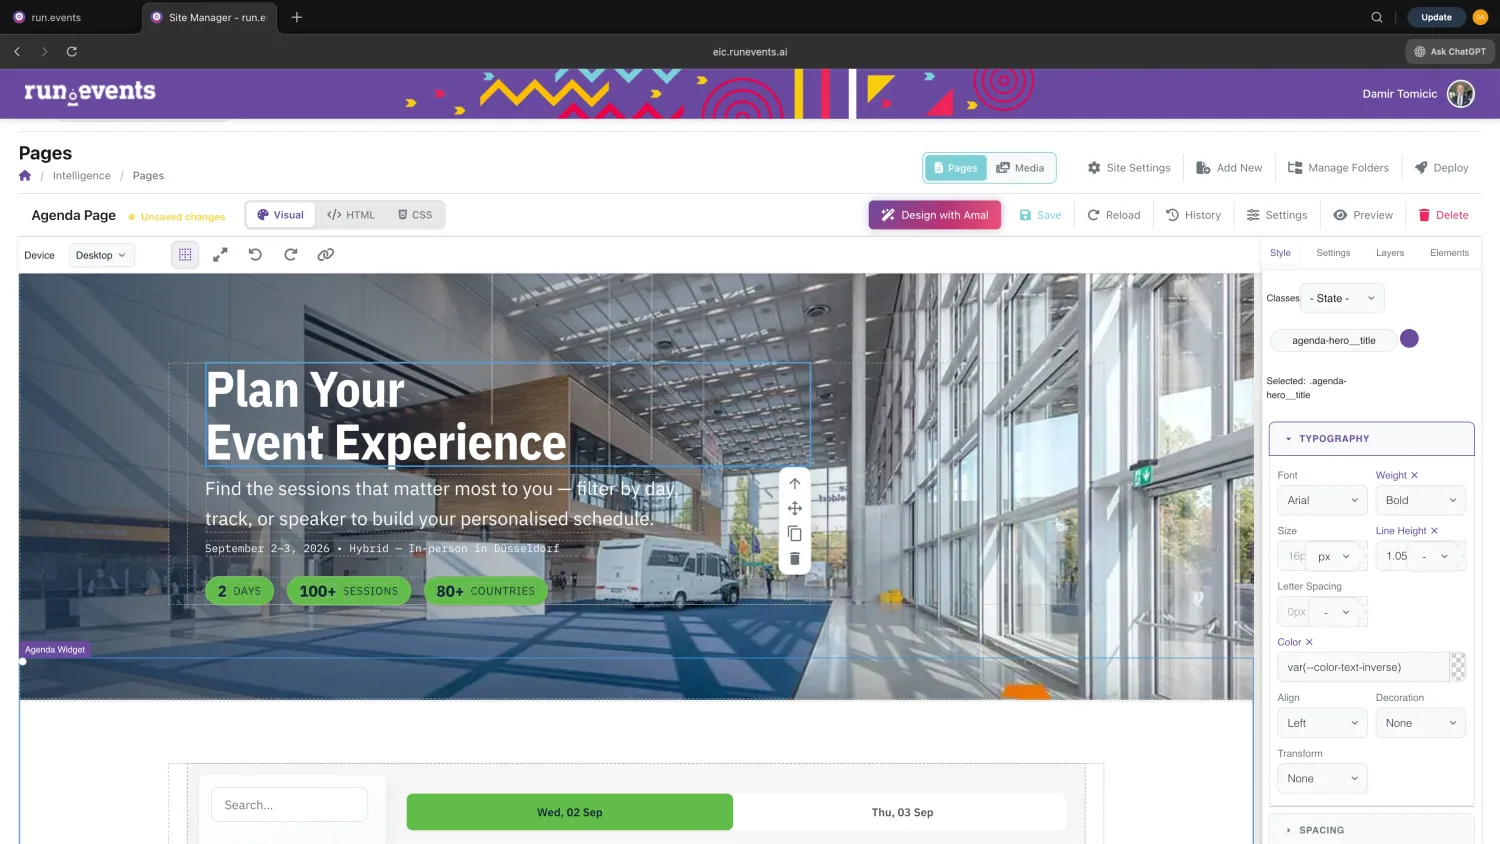Switch editor to HTML mode
The width and height of the screenshot is (1500, 844).
point(351,215)
